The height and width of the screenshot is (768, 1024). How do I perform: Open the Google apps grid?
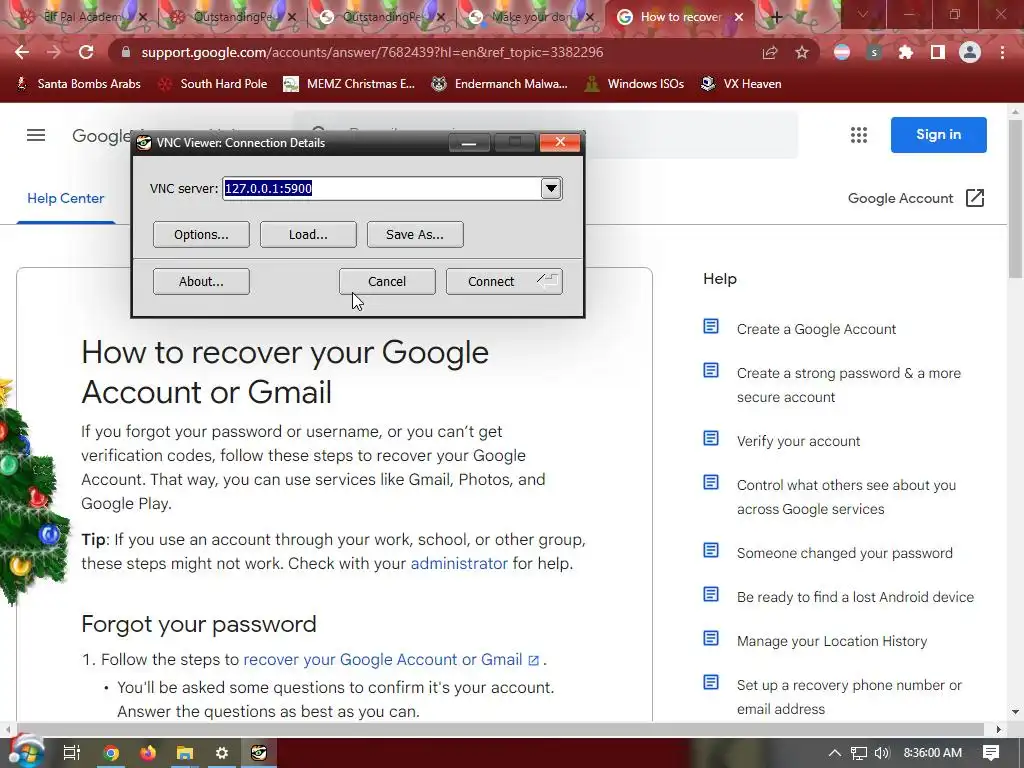tap(859, 135)
